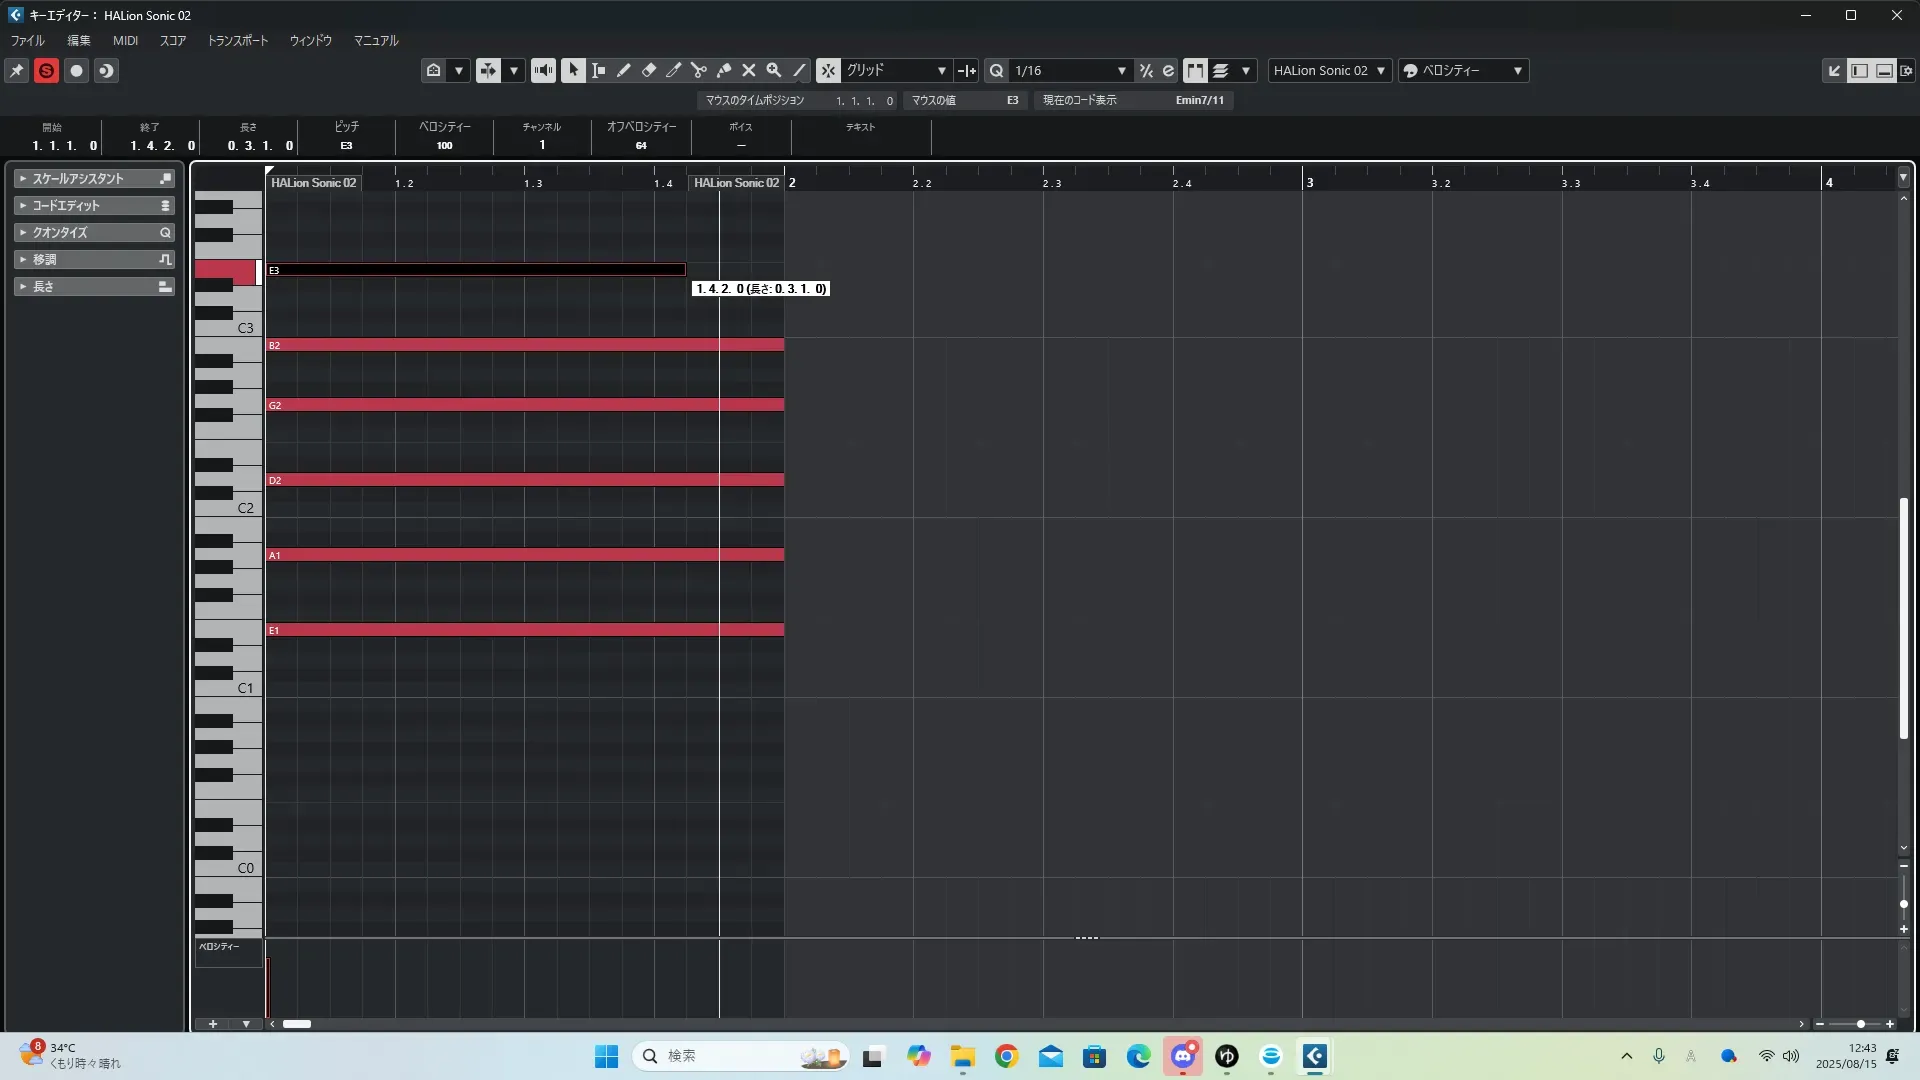Select the Object Selection arrow tool
The image size is (1920, 1080).
573,70
